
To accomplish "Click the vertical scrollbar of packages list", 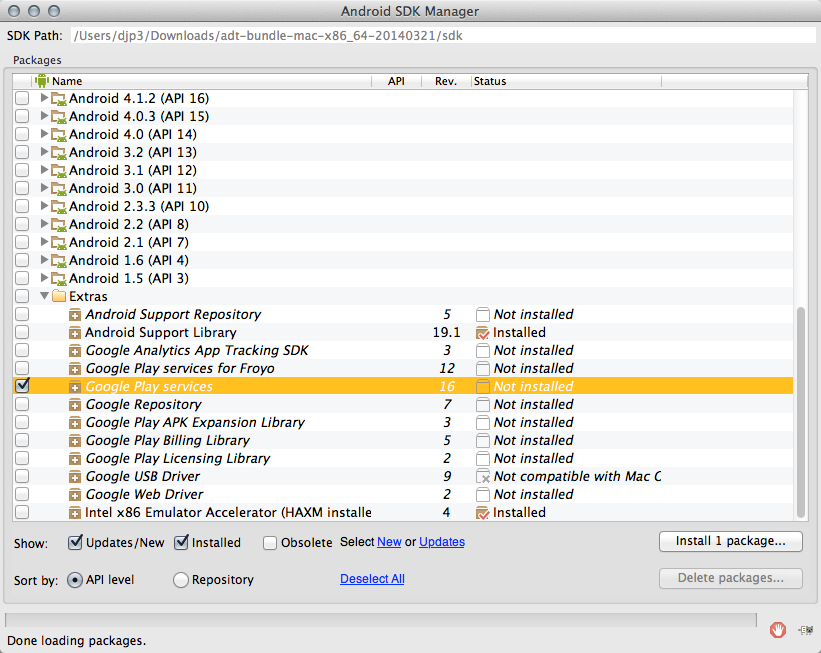I will [x=800, y=410].
